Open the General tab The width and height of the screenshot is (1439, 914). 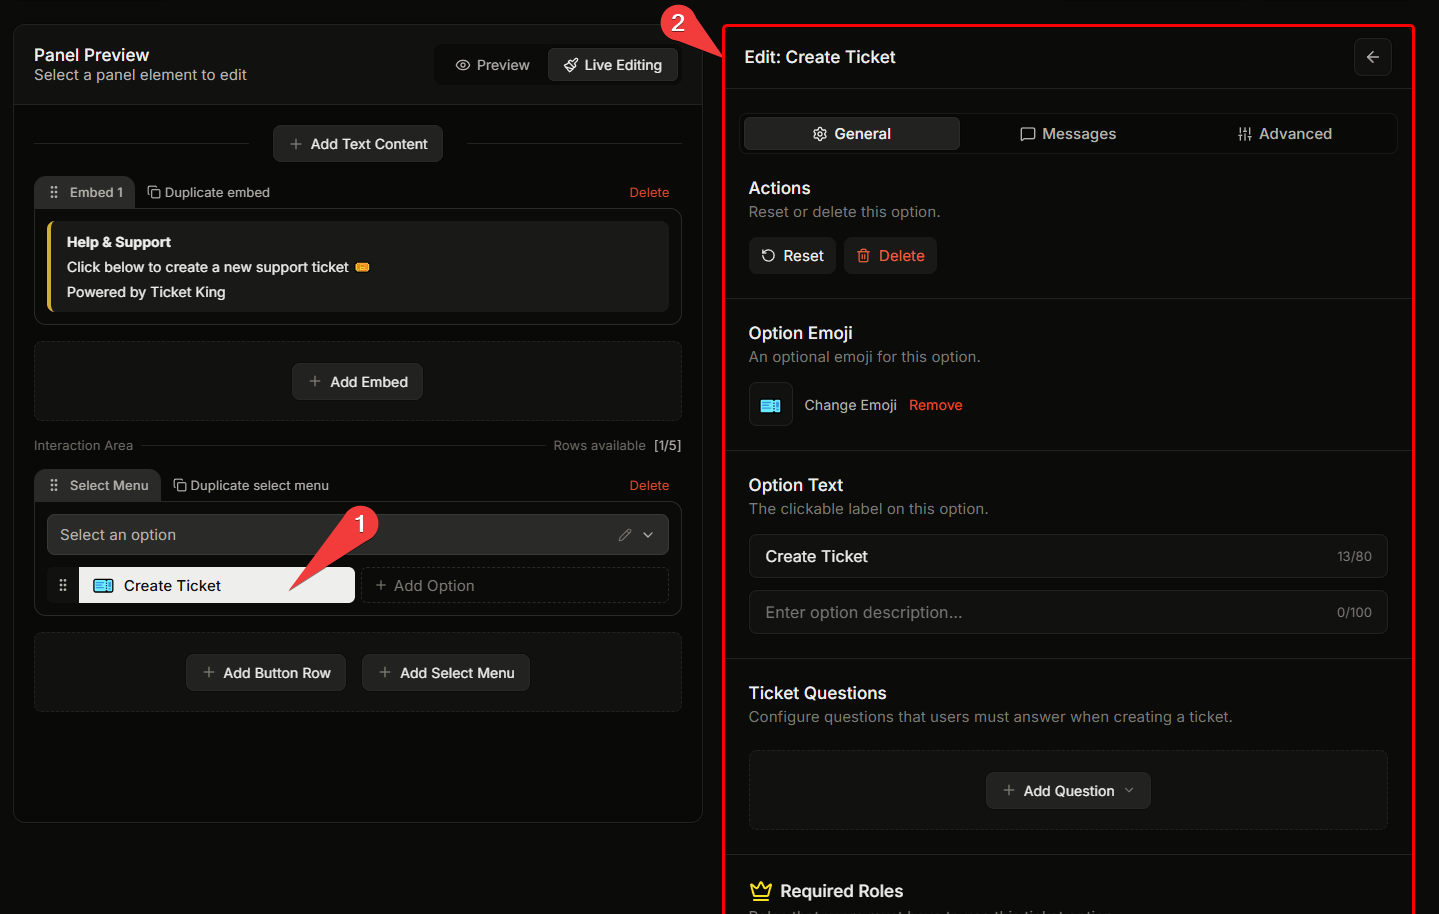tap(852, 134)
